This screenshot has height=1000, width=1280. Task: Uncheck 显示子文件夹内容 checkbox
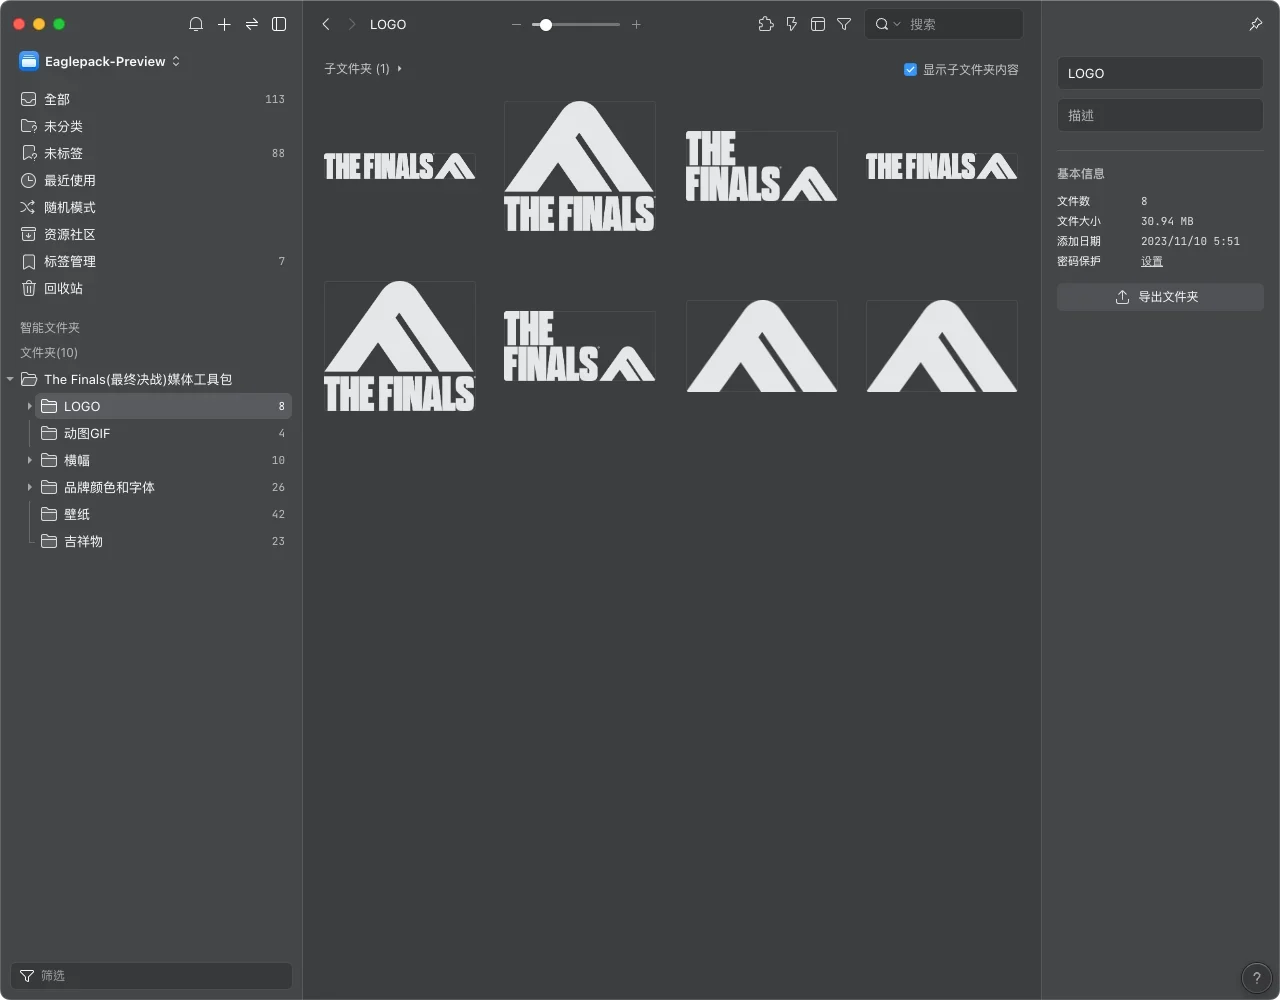click(x=910, y=70)
